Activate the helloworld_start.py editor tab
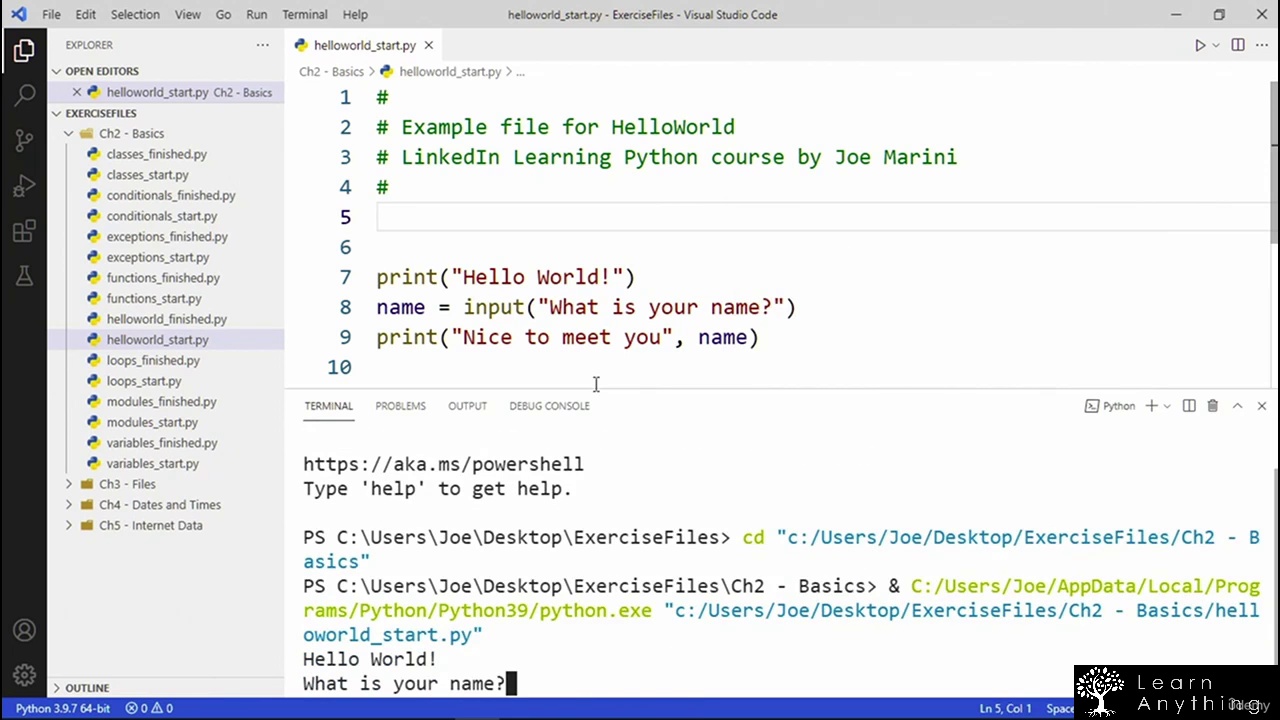Image resolution: width=1280 pixels, height=720 pixels. [364, 45]
